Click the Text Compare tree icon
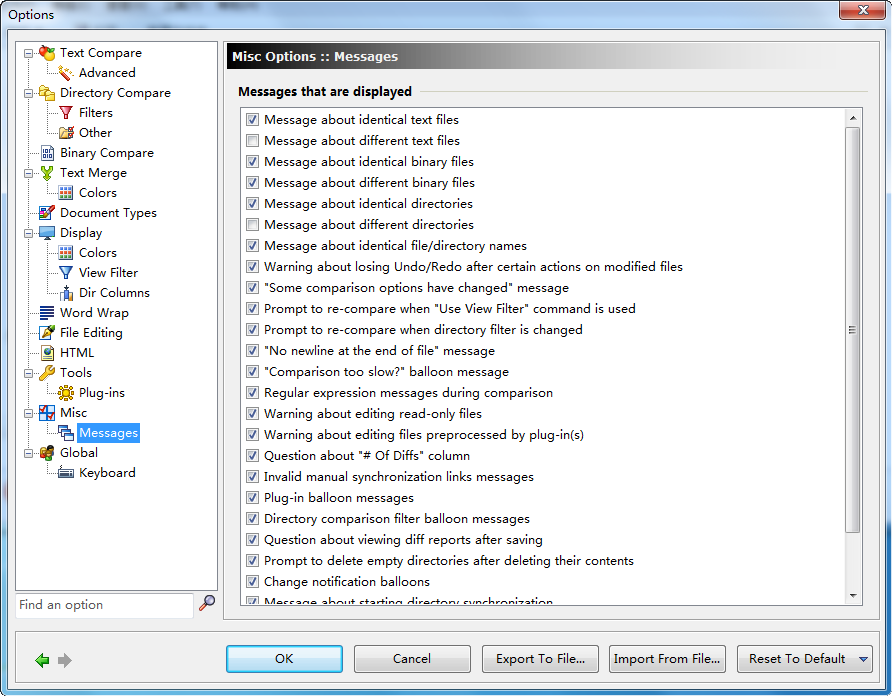 tap(47, 53)
